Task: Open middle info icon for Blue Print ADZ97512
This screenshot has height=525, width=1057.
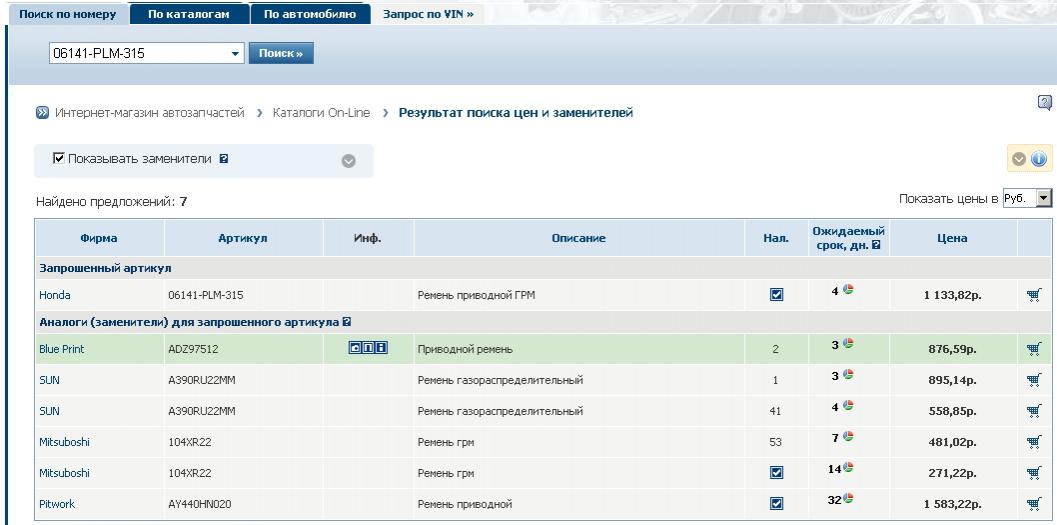Action: [x=368, y=348]
